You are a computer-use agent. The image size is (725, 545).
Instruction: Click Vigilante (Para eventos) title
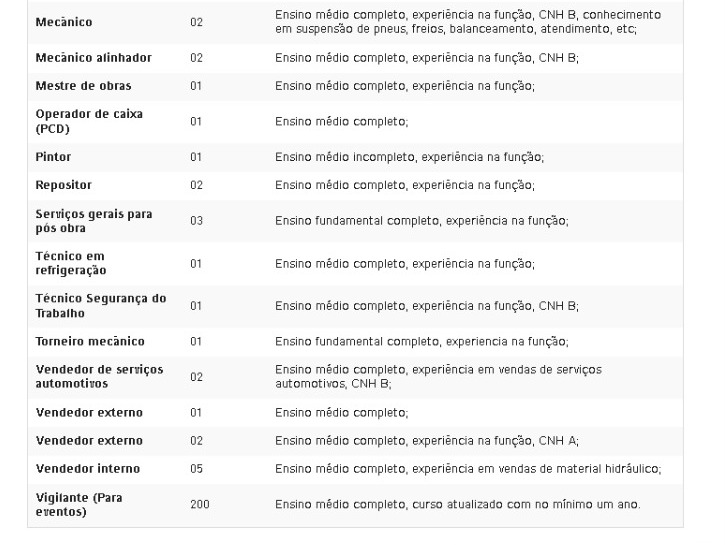pos(79,504)
